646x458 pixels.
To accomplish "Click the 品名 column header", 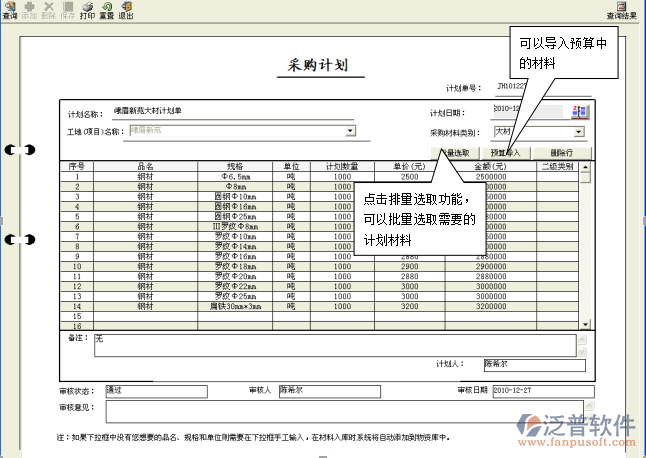I will pyautogui.click(x=145, y=166).
